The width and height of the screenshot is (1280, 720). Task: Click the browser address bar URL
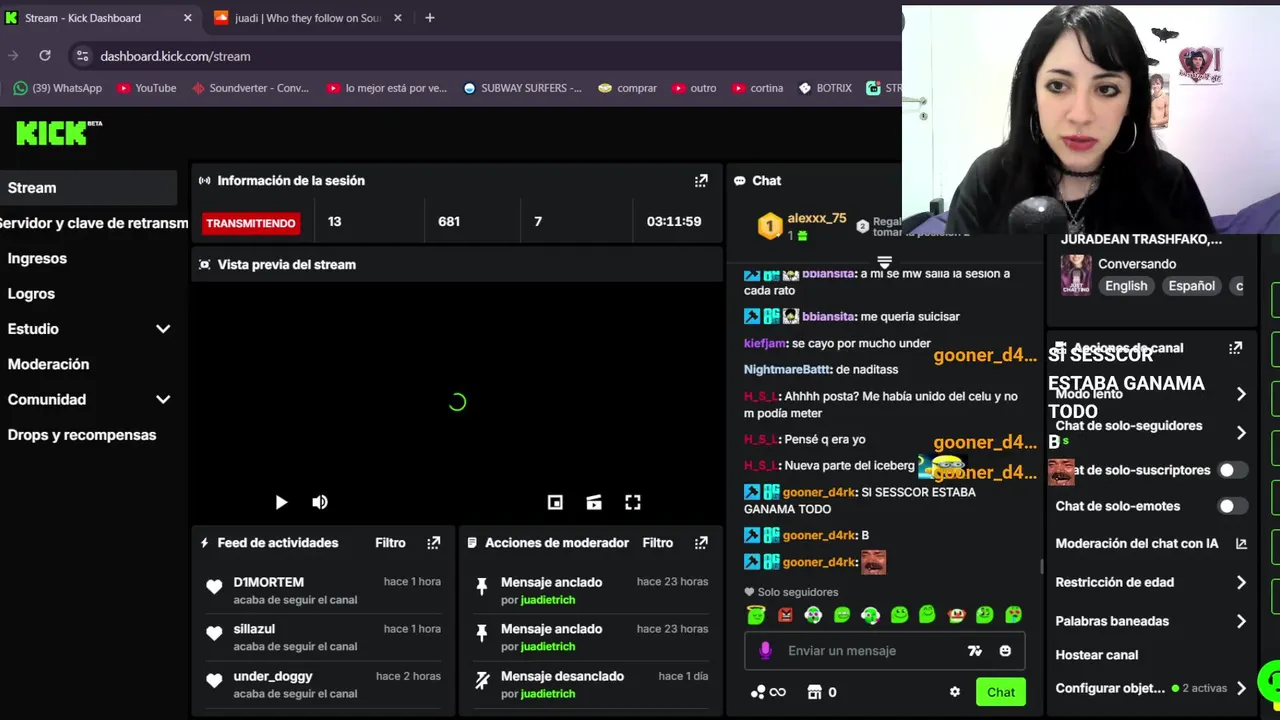(x=175, y=56)
